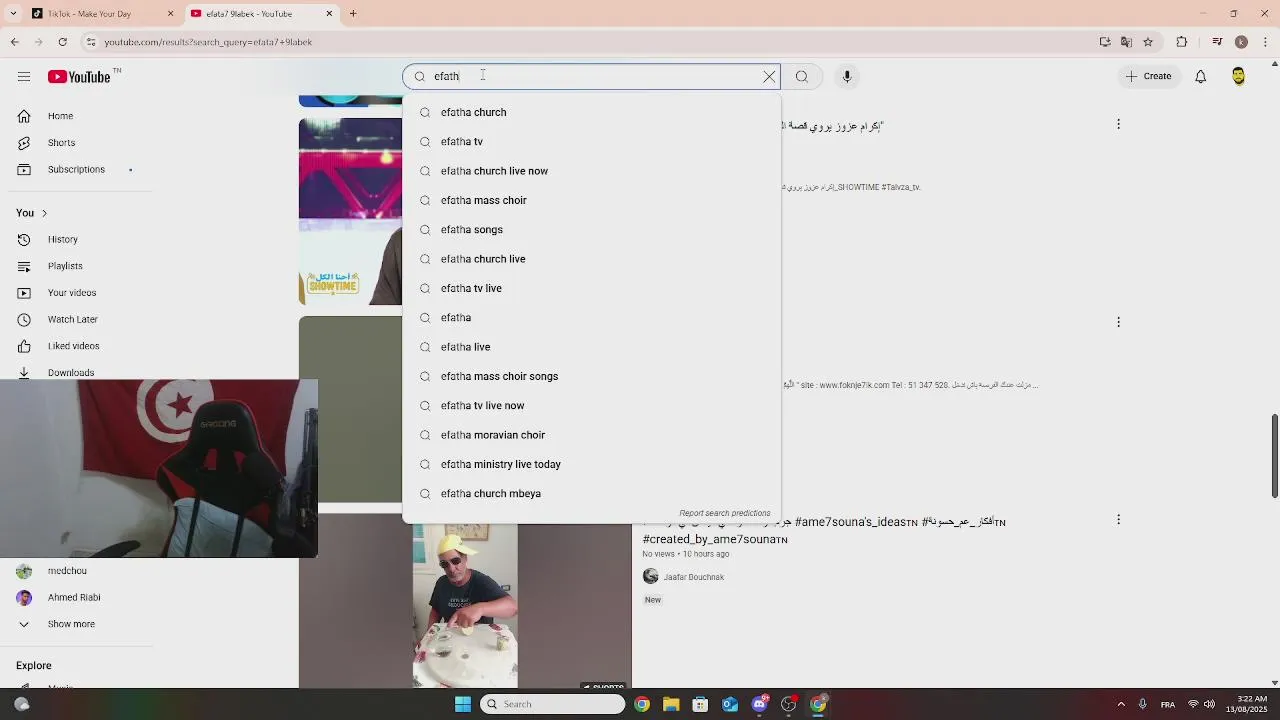Select suggestion "efatha tv live now"
This screenshot has height=720, width=1280.
(591, 405)
